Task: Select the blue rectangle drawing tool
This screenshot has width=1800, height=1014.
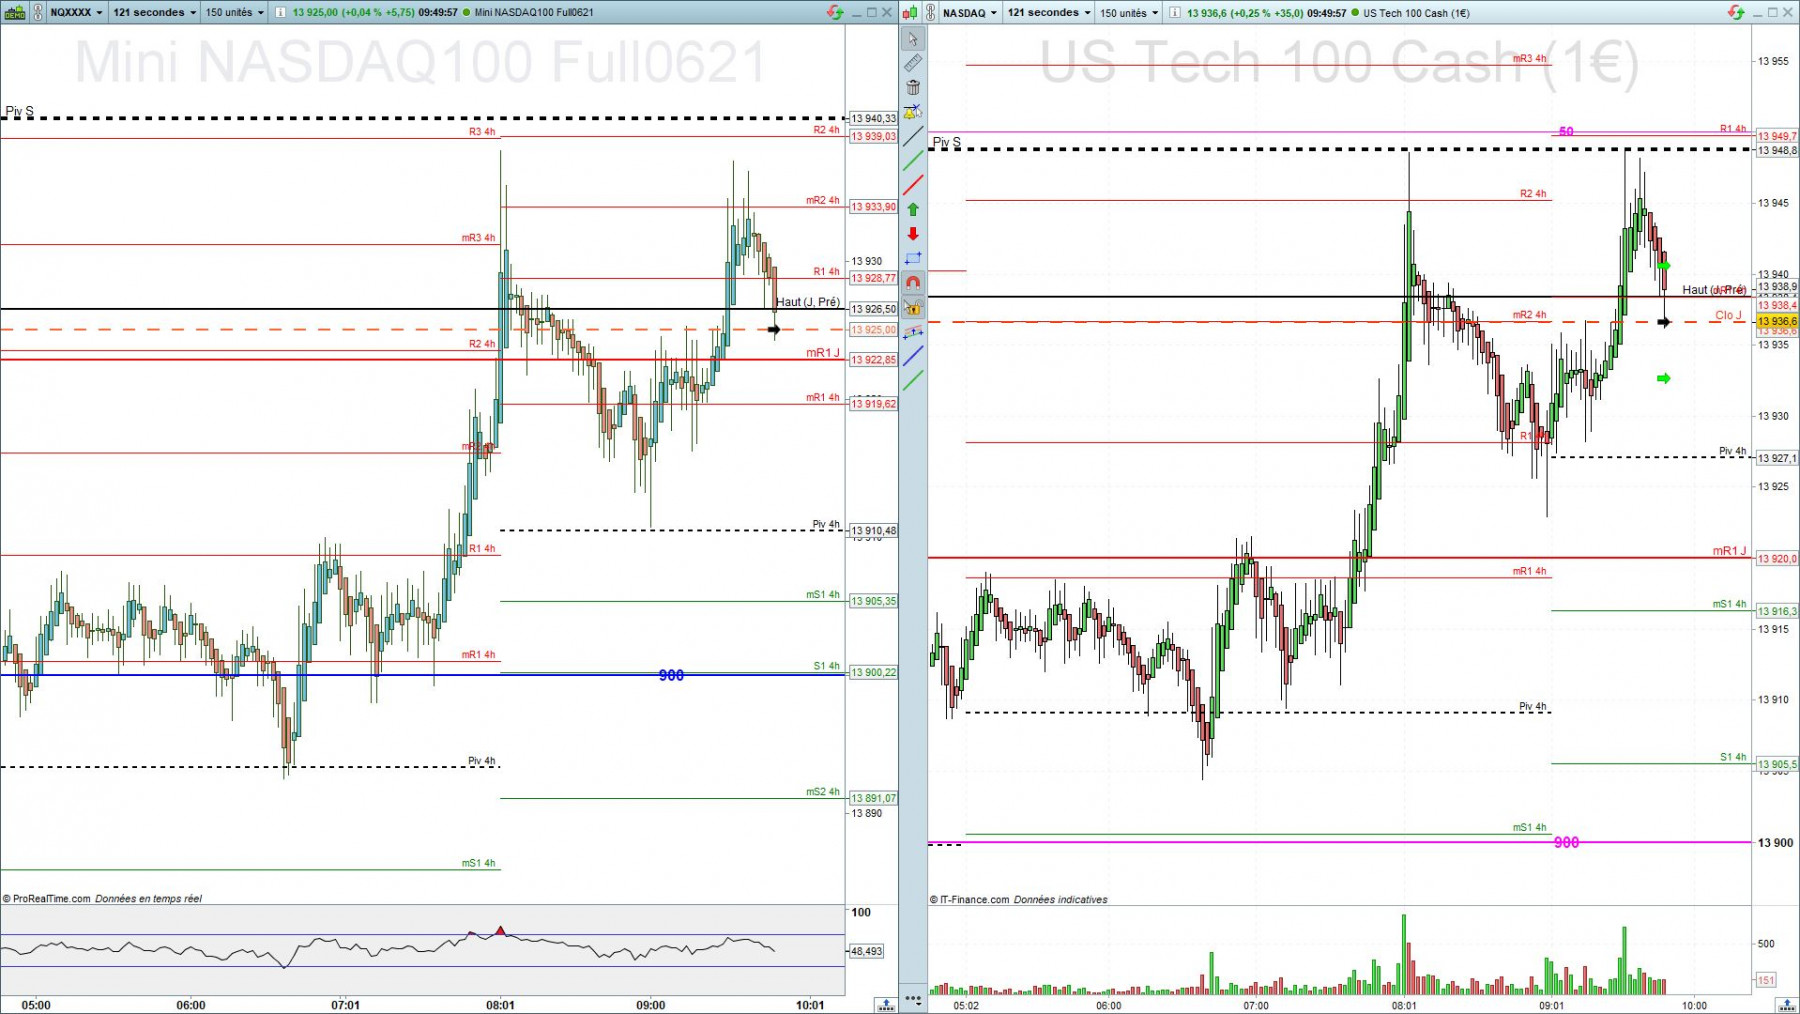Action: point(912,258)
